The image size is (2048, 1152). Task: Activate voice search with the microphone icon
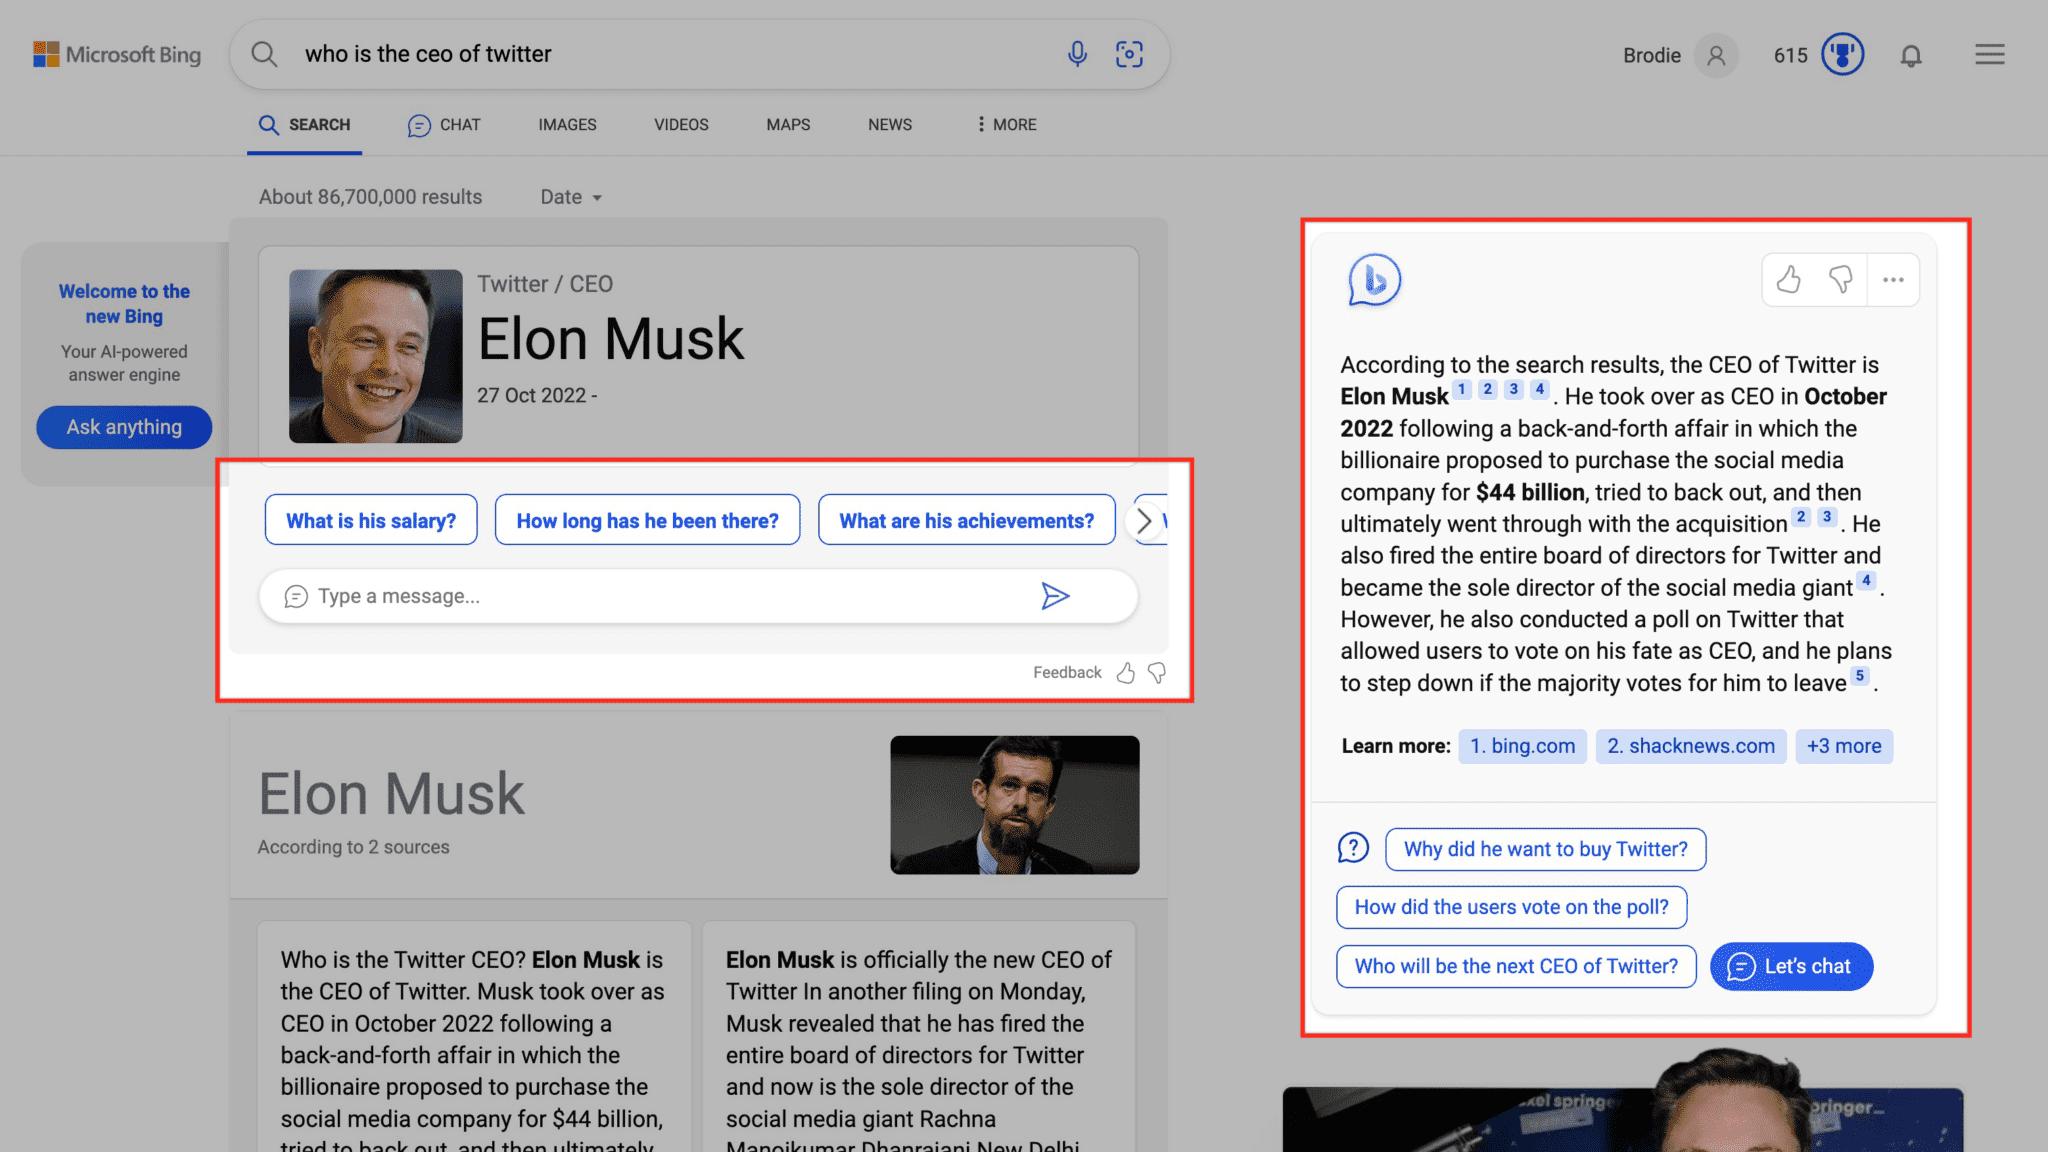[1078, 54]
